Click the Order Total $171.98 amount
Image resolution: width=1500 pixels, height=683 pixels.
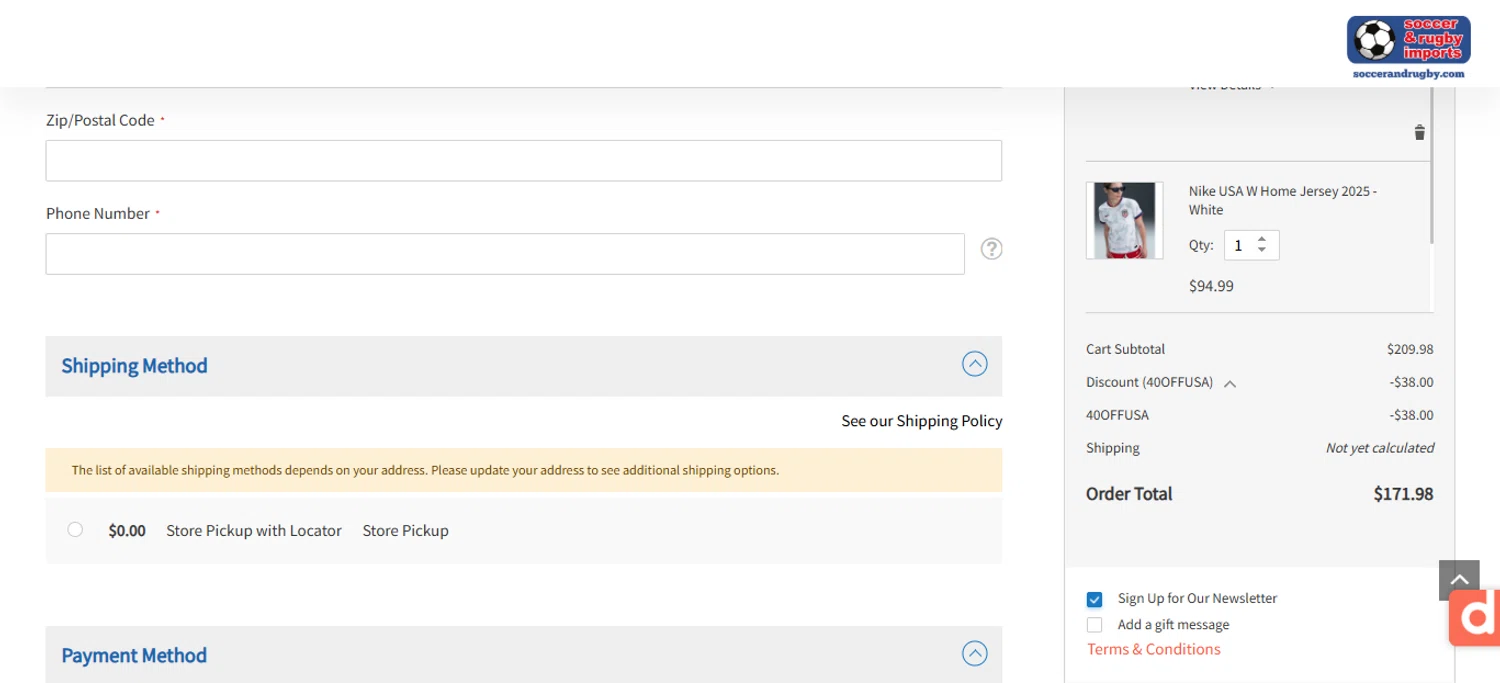1403,494
